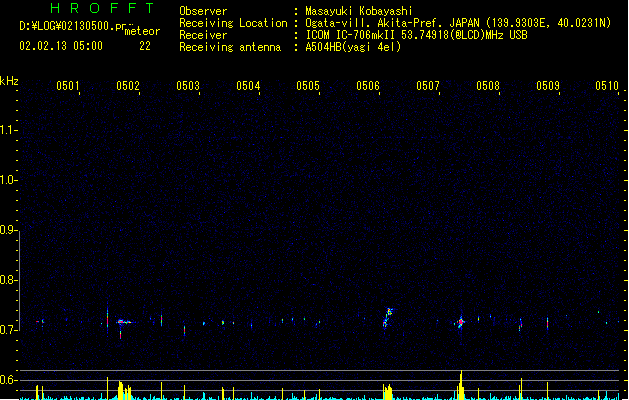Click time marker 0506

coord(368,86)
